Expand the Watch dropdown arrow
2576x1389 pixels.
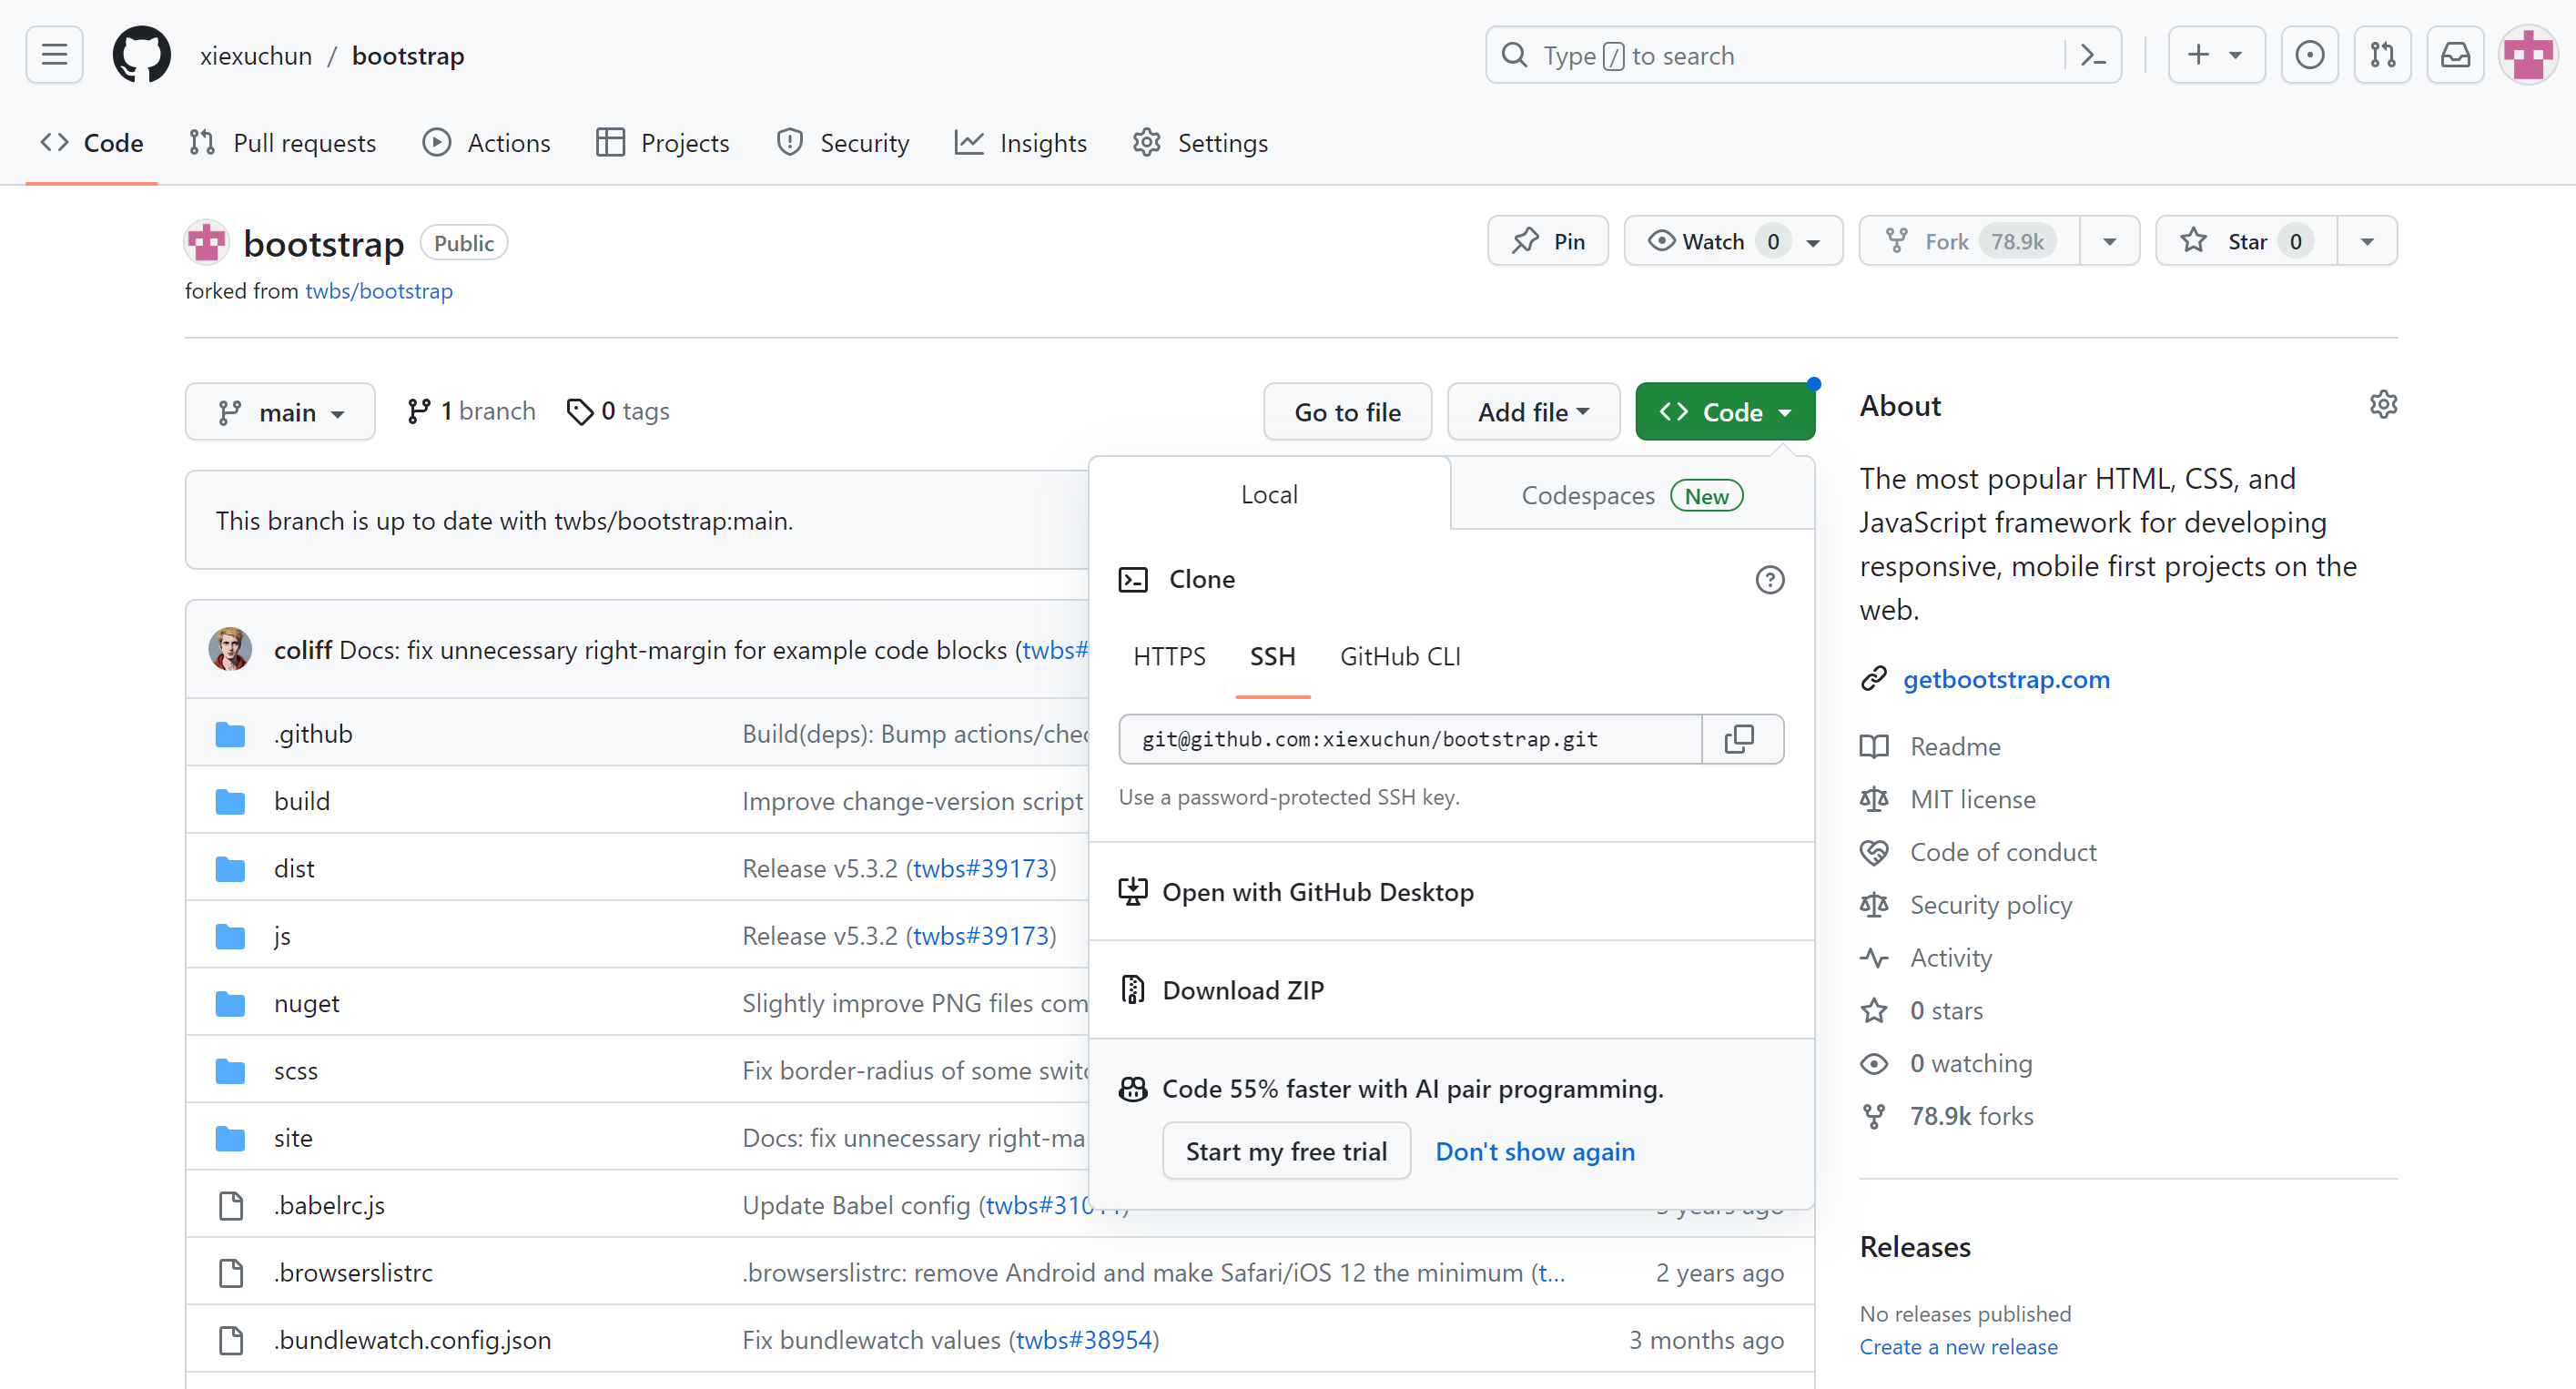1817,241
